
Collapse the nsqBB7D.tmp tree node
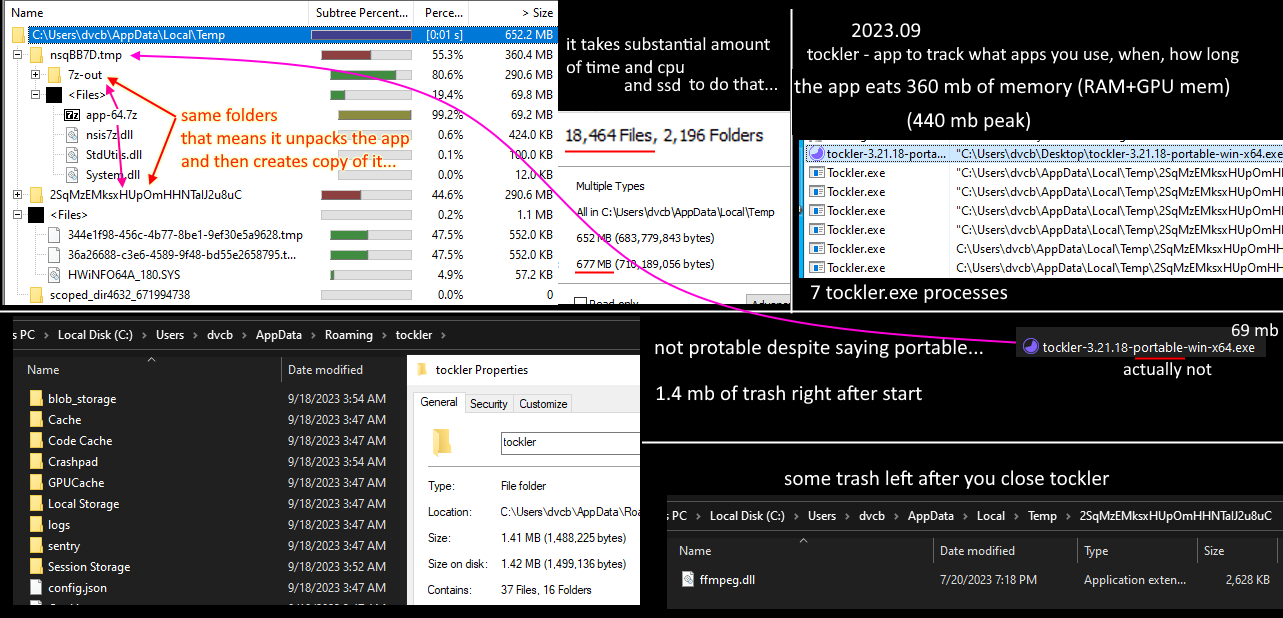point(18,55)
